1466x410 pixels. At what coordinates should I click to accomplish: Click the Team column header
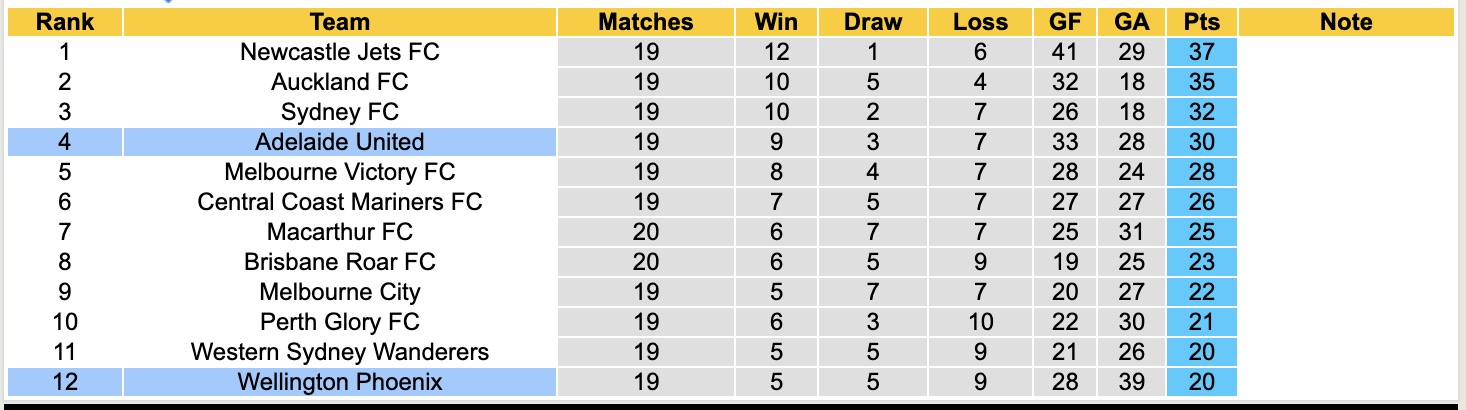340,22
